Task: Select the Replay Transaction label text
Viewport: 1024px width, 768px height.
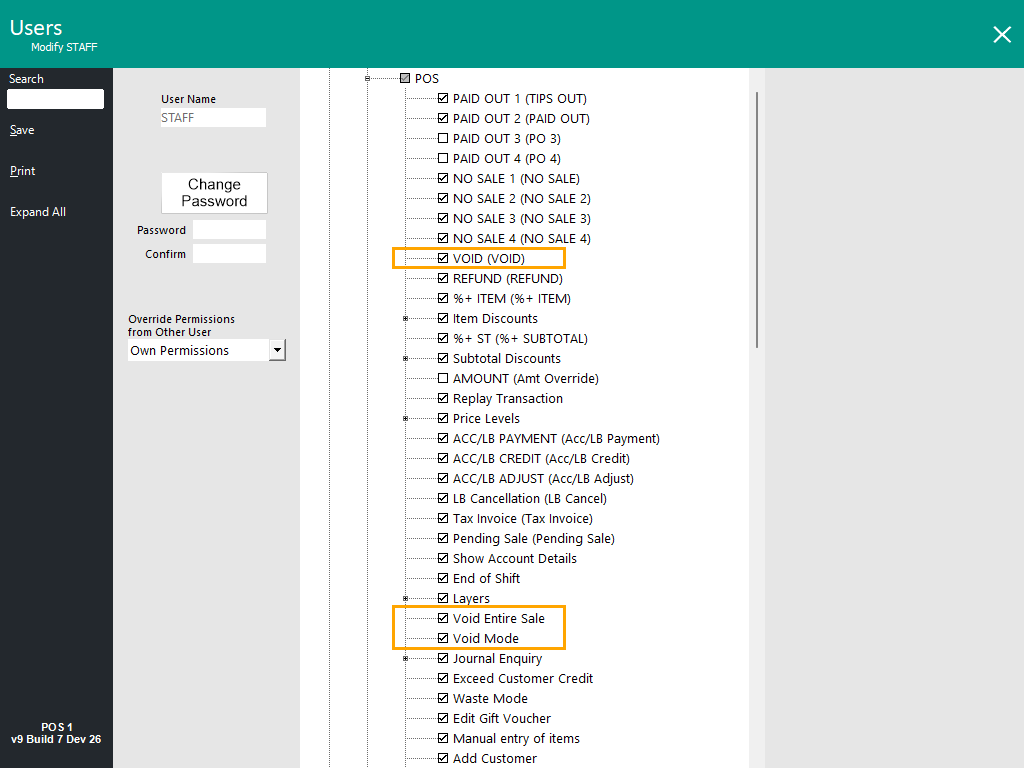Action: [x=507, y=398]
